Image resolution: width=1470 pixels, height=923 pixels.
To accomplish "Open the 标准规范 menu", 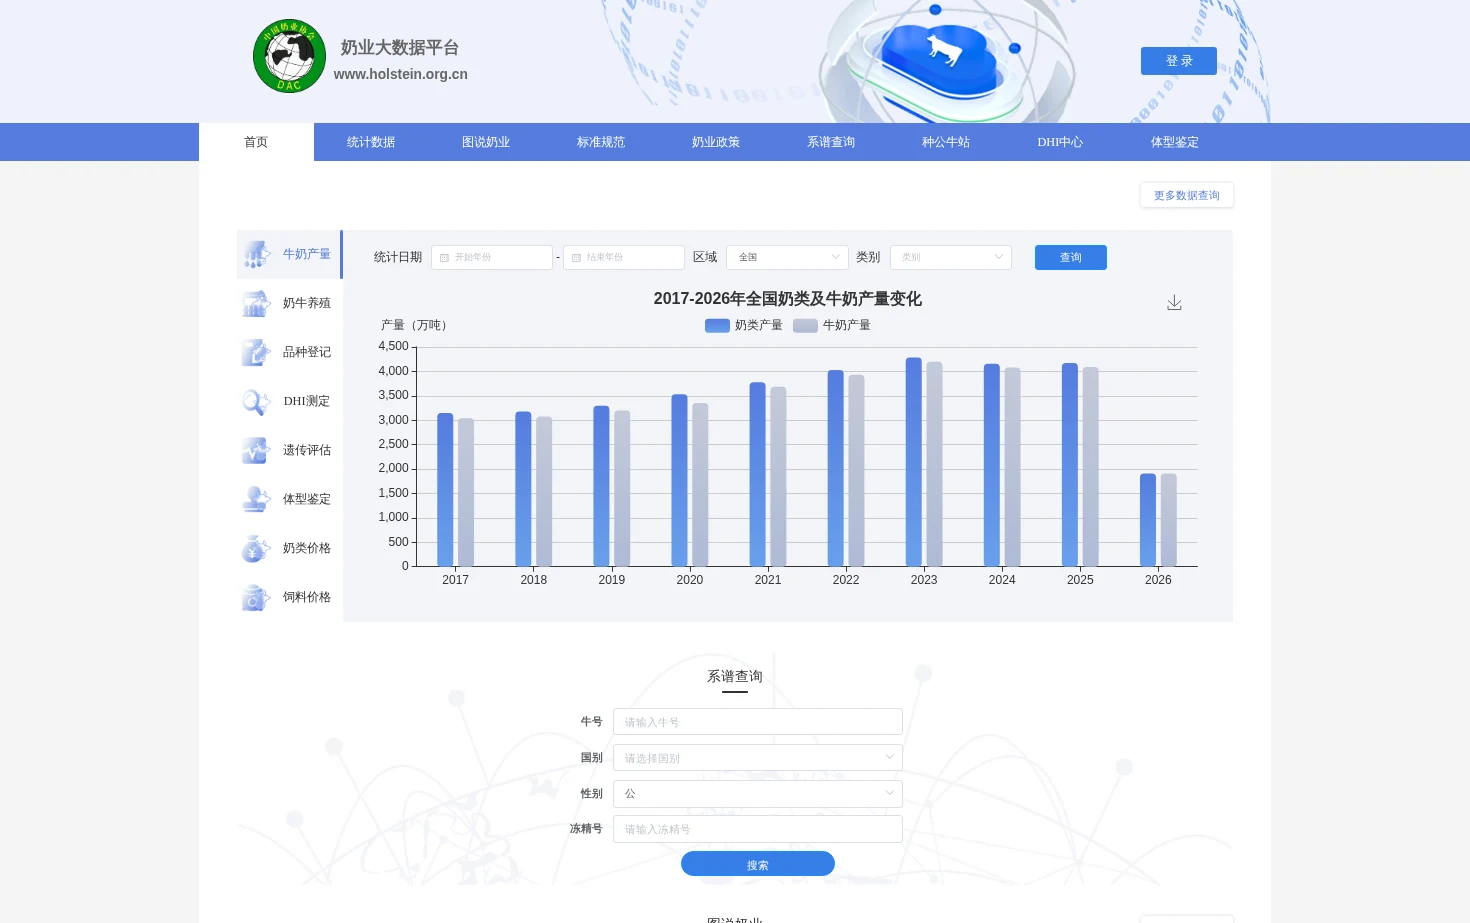I will [x=601, y=142].
